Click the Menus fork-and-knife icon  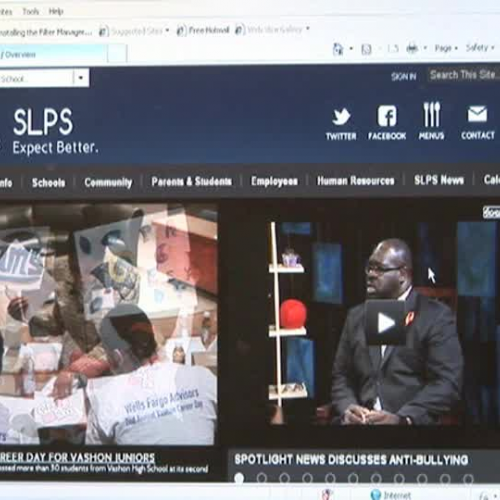point(432,114)
